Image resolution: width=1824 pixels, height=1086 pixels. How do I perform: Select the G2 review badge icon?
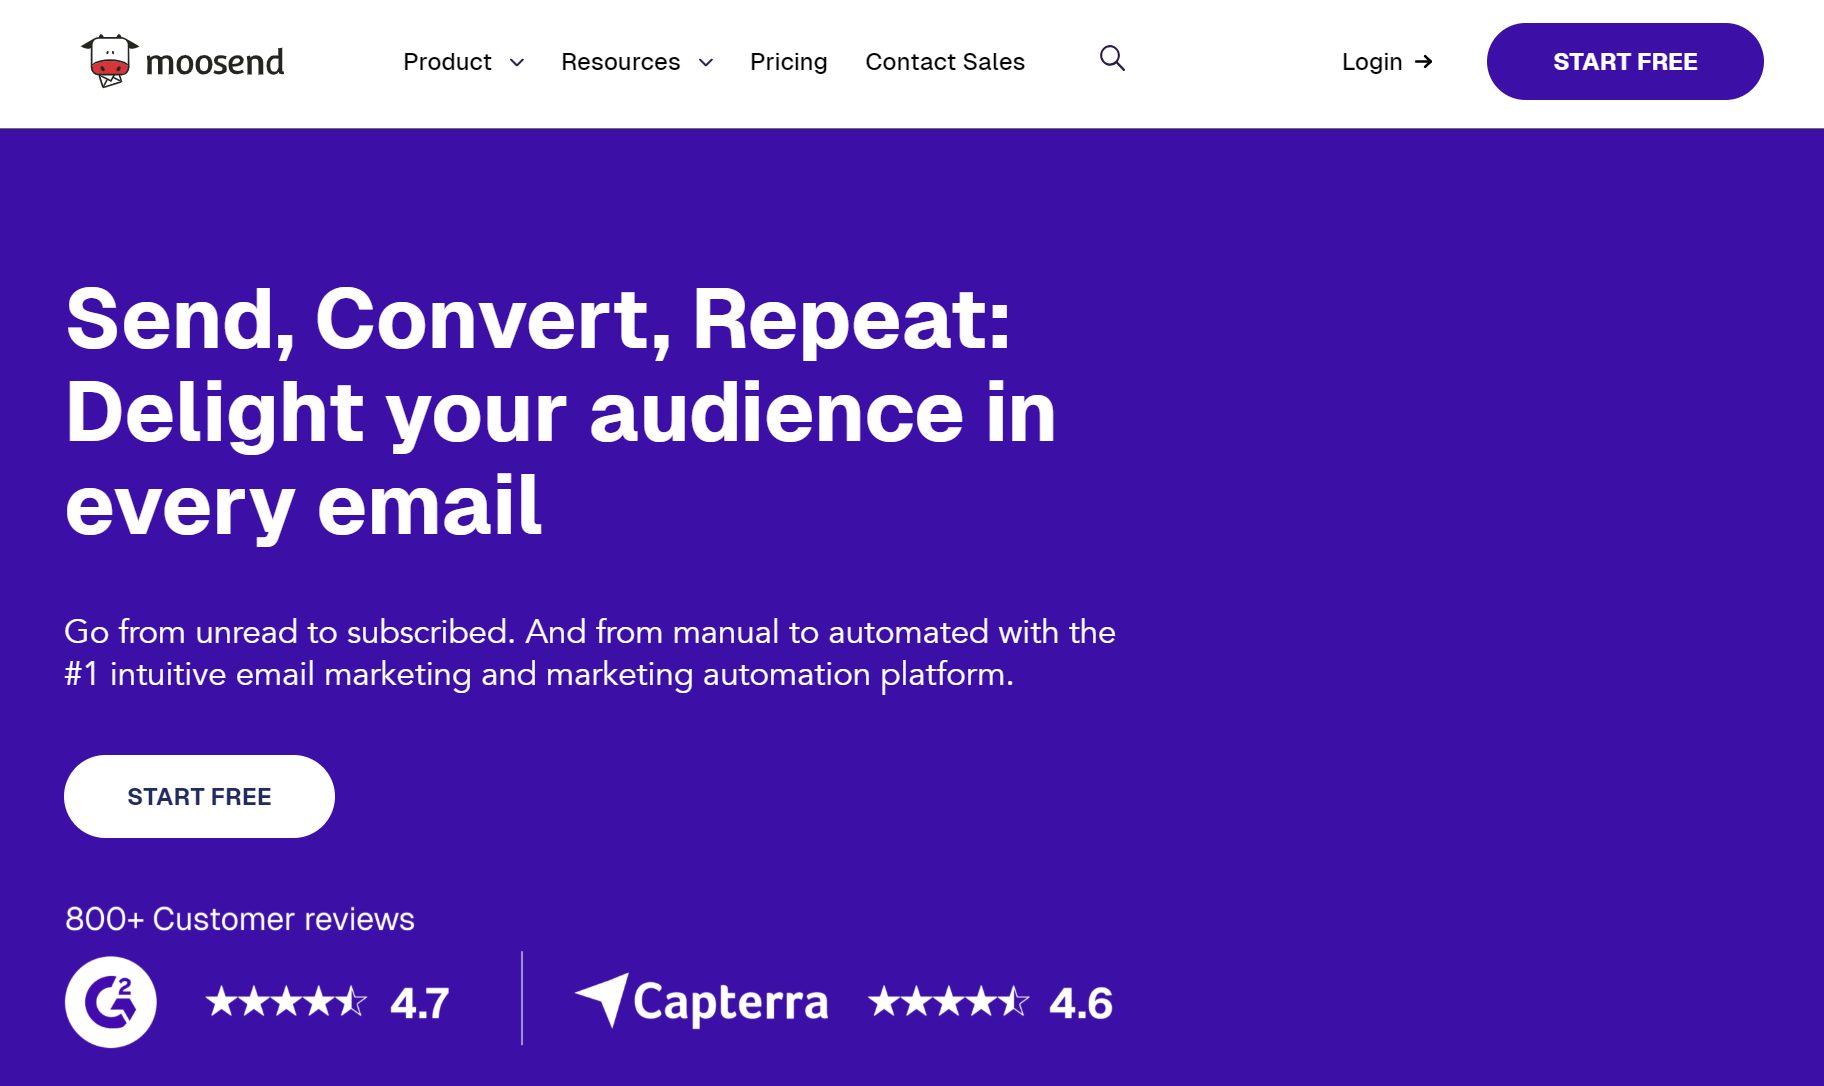click(x=110, y=1001)
